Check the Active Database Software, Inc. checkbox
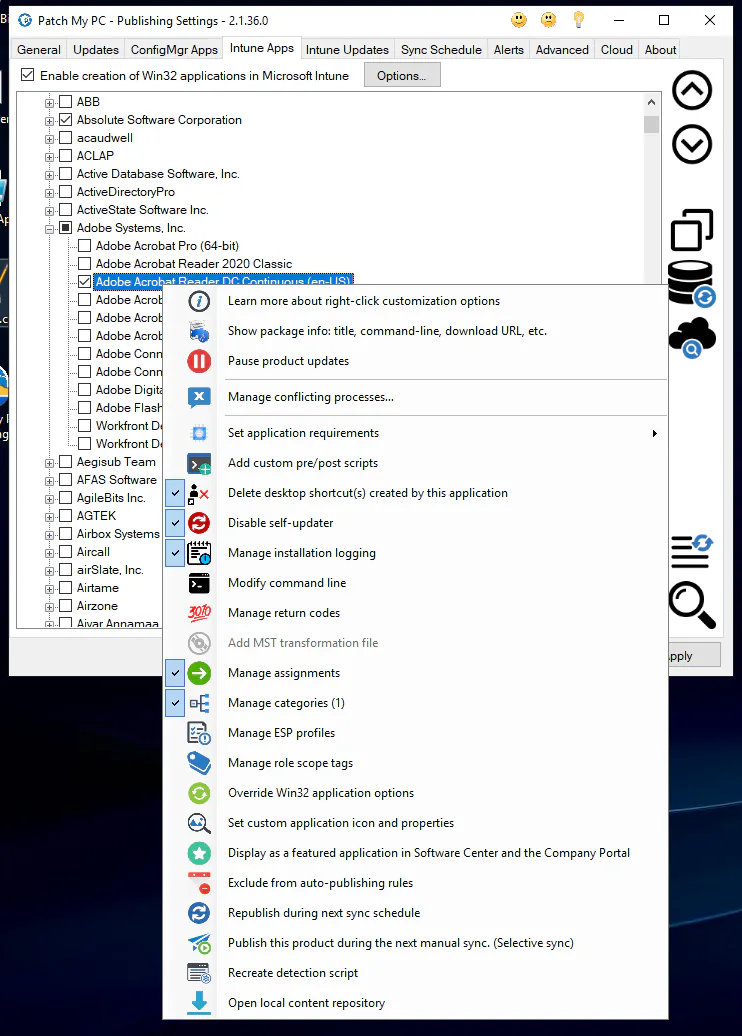742x1036 pixels. coord(65,174)
